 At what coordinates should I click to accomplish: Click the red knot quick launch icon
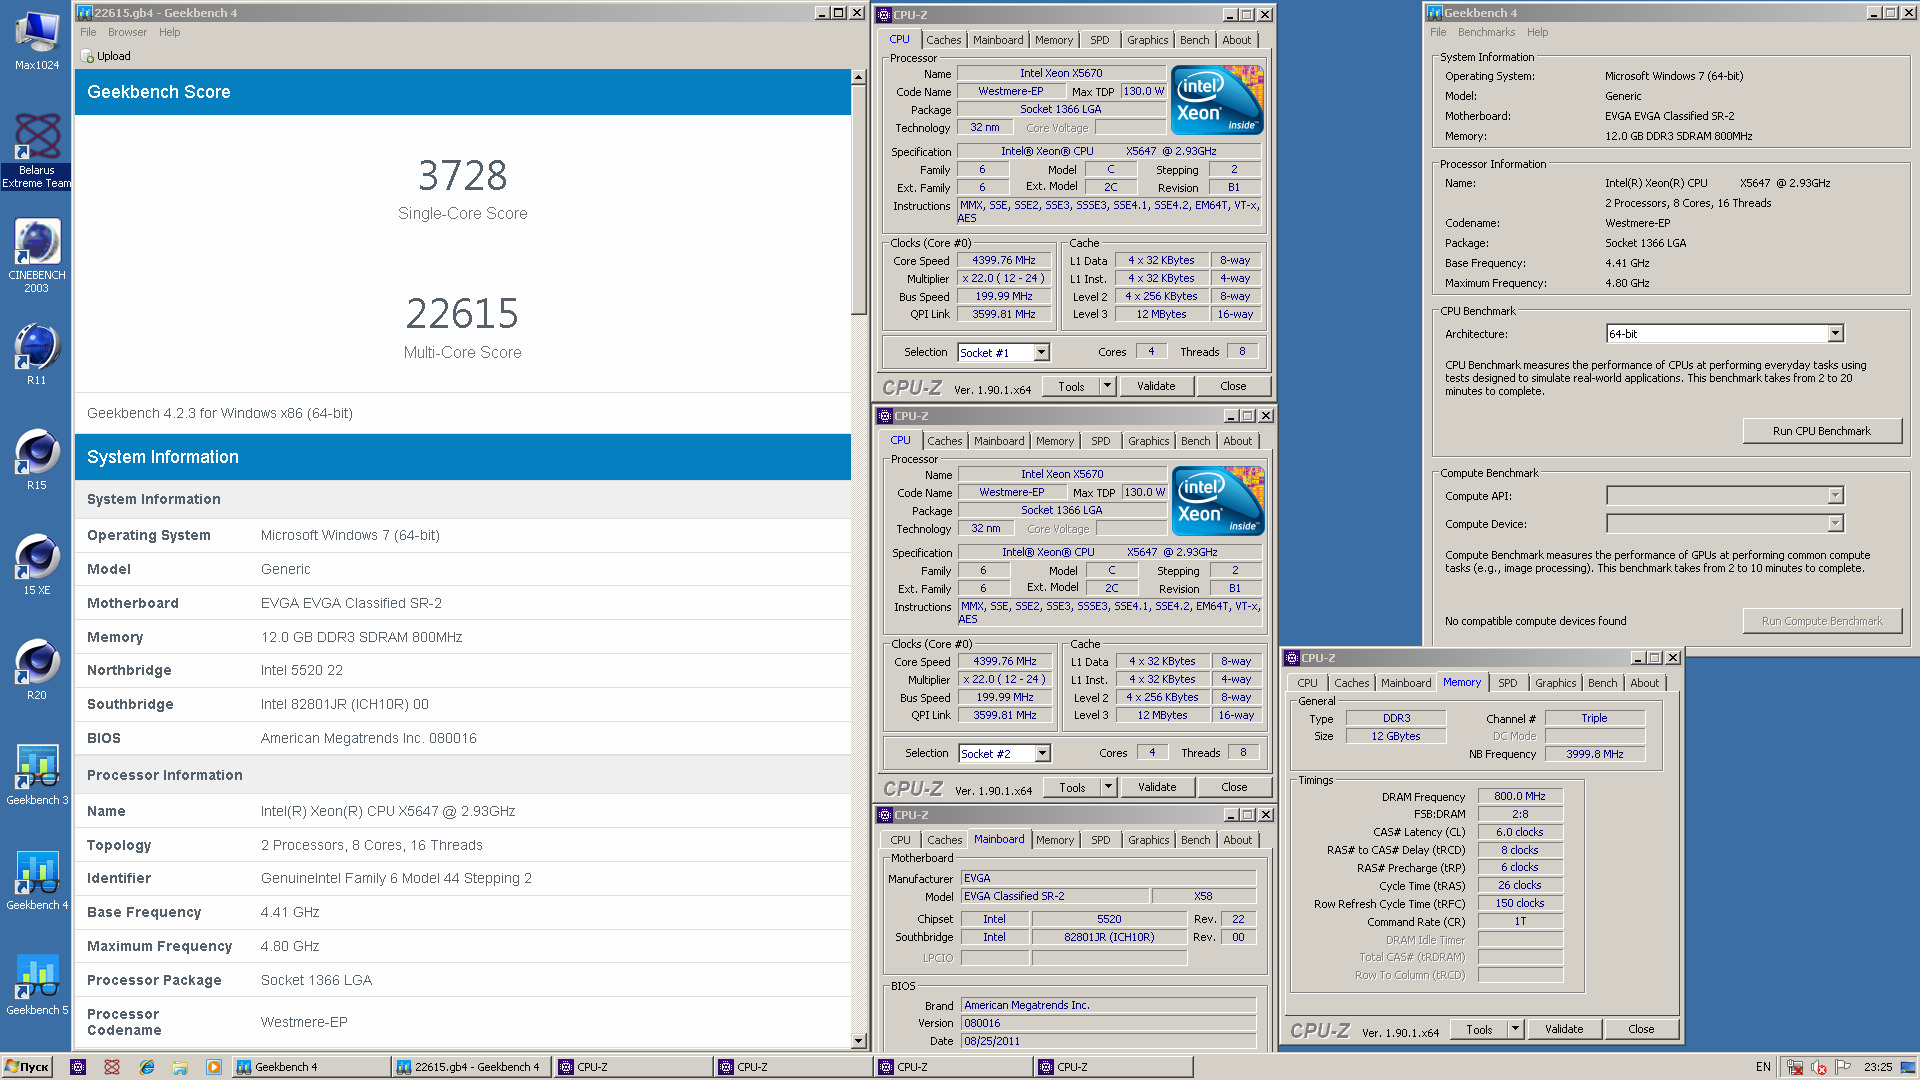point(112,1067)
